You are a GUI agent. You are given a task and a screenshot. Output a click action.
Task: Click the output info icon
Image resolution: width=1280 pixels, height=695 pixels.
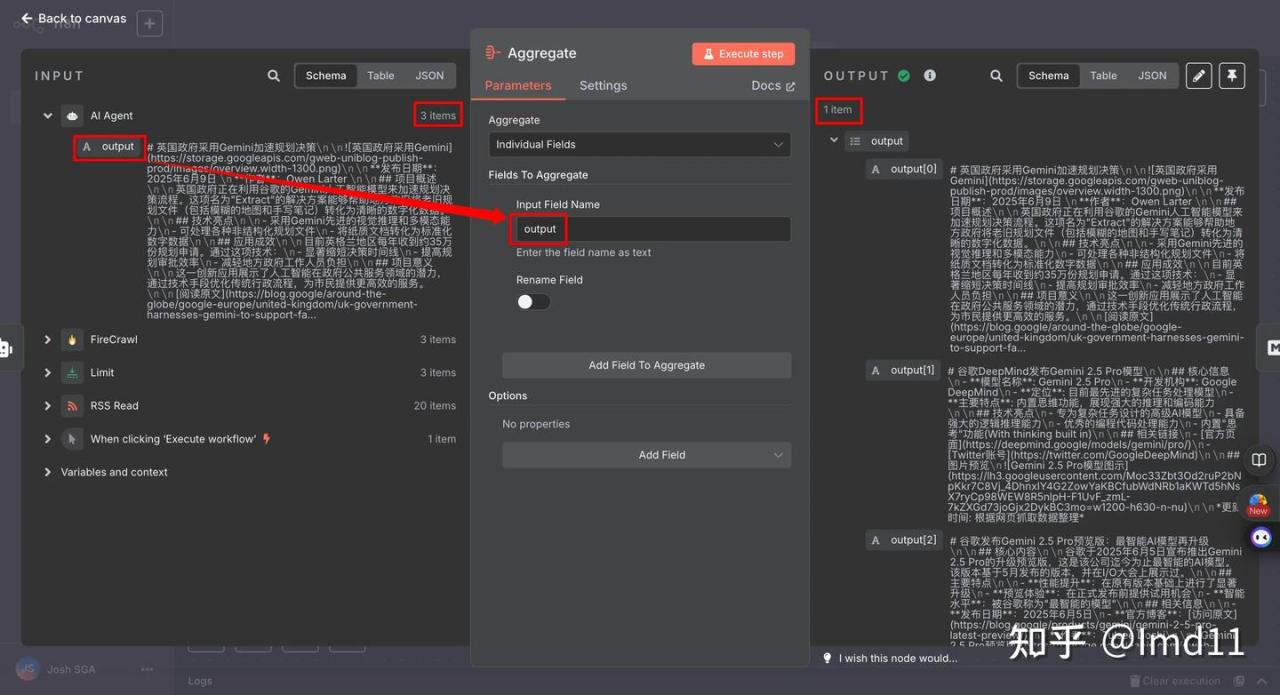coord(930,76)
